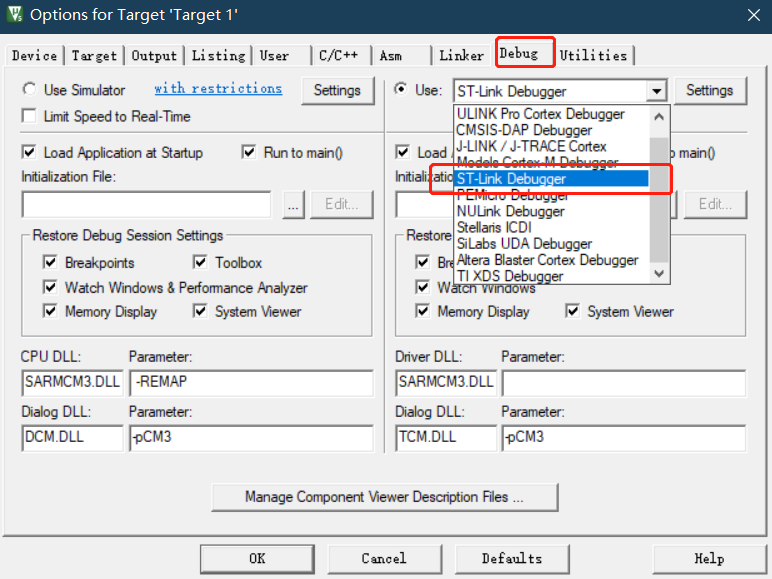Toggle right-side System Viewer checkbox

(572, 311)
